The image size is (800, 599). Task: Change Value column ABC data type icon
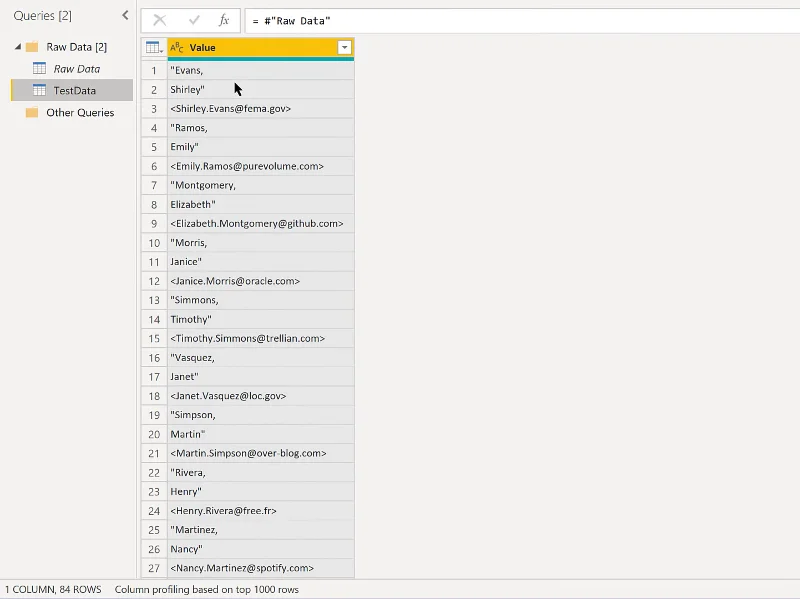click(x=177, y=48)
